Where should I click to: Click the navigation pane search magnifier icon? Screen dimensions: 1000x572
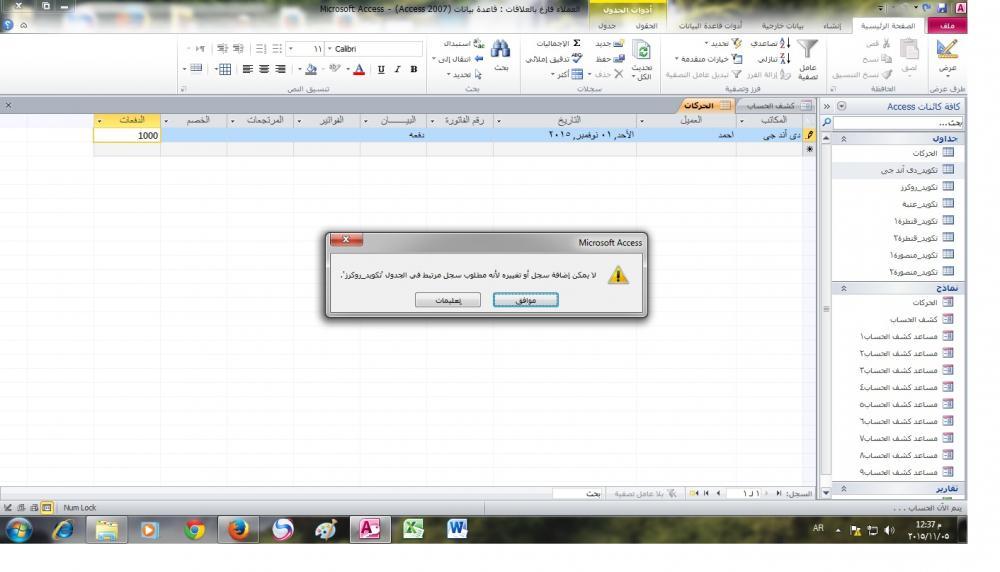tap(827, 122)
